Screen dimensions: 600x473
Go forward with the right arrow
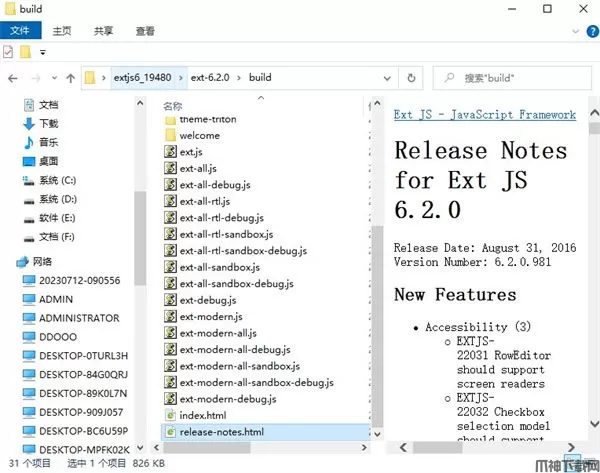point(36,78)
